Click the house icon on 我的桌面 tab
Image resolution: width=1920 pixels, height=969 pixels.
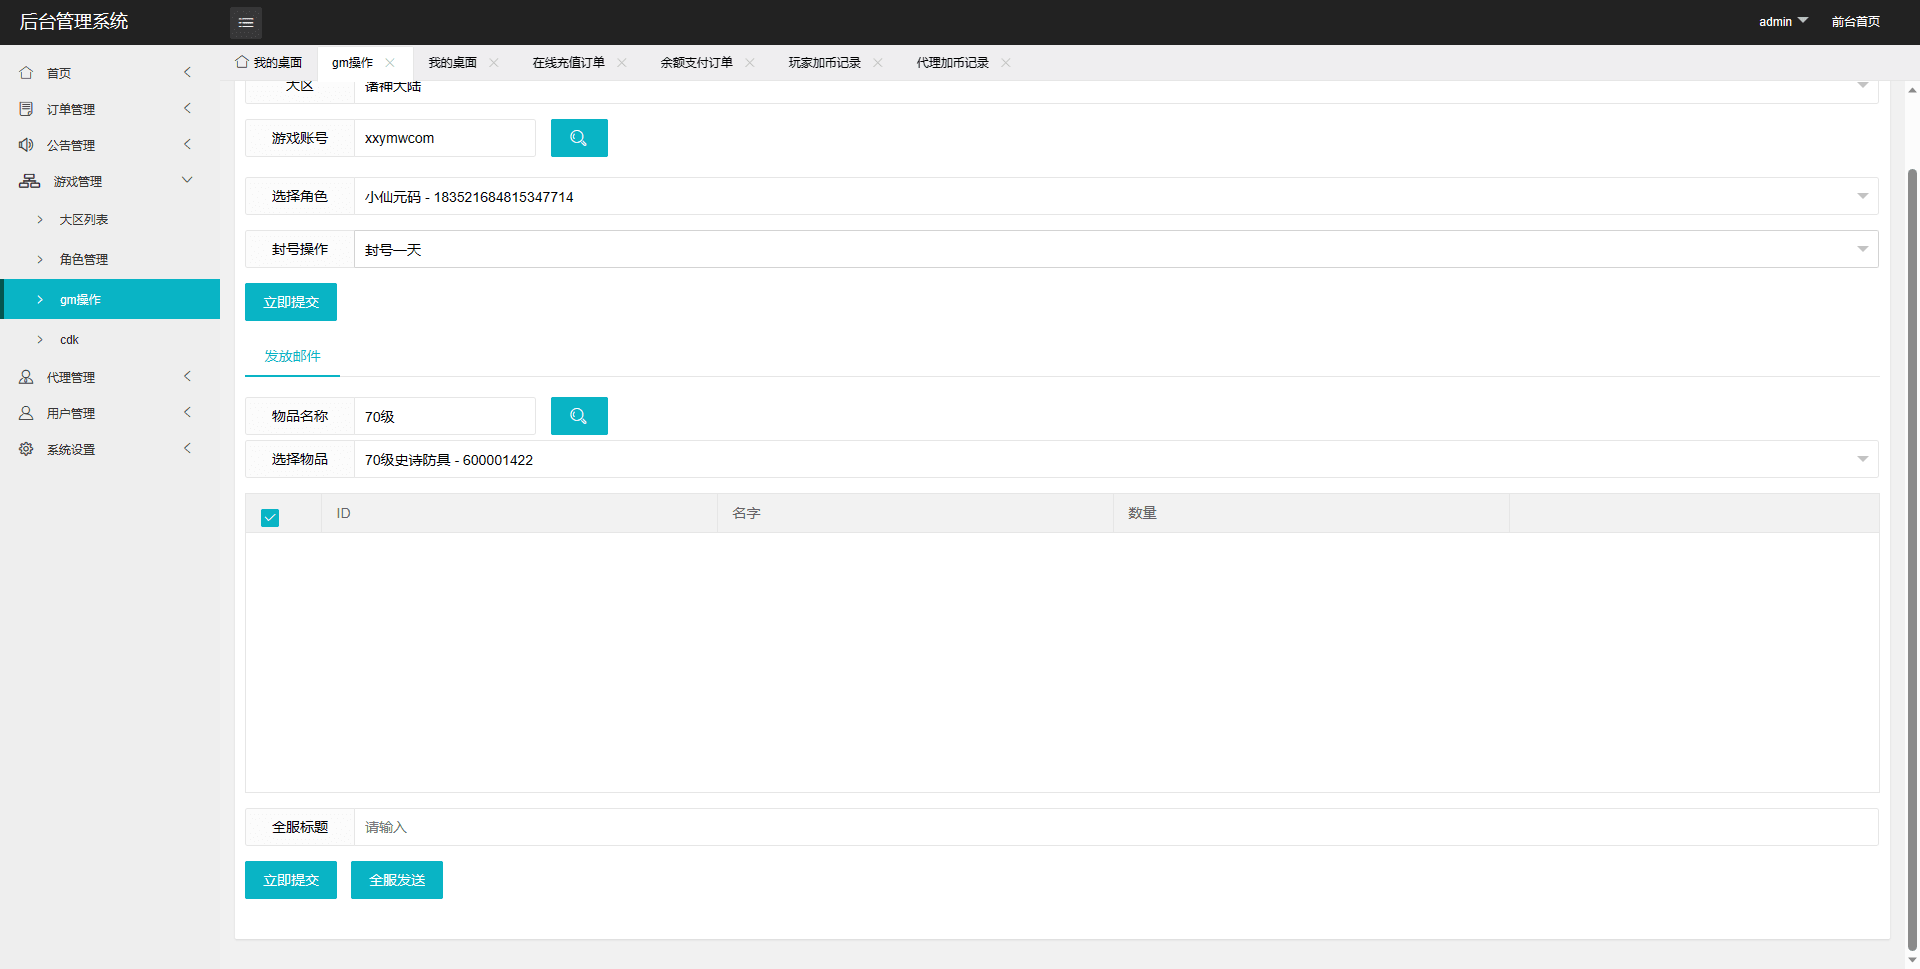coord(242,62)
